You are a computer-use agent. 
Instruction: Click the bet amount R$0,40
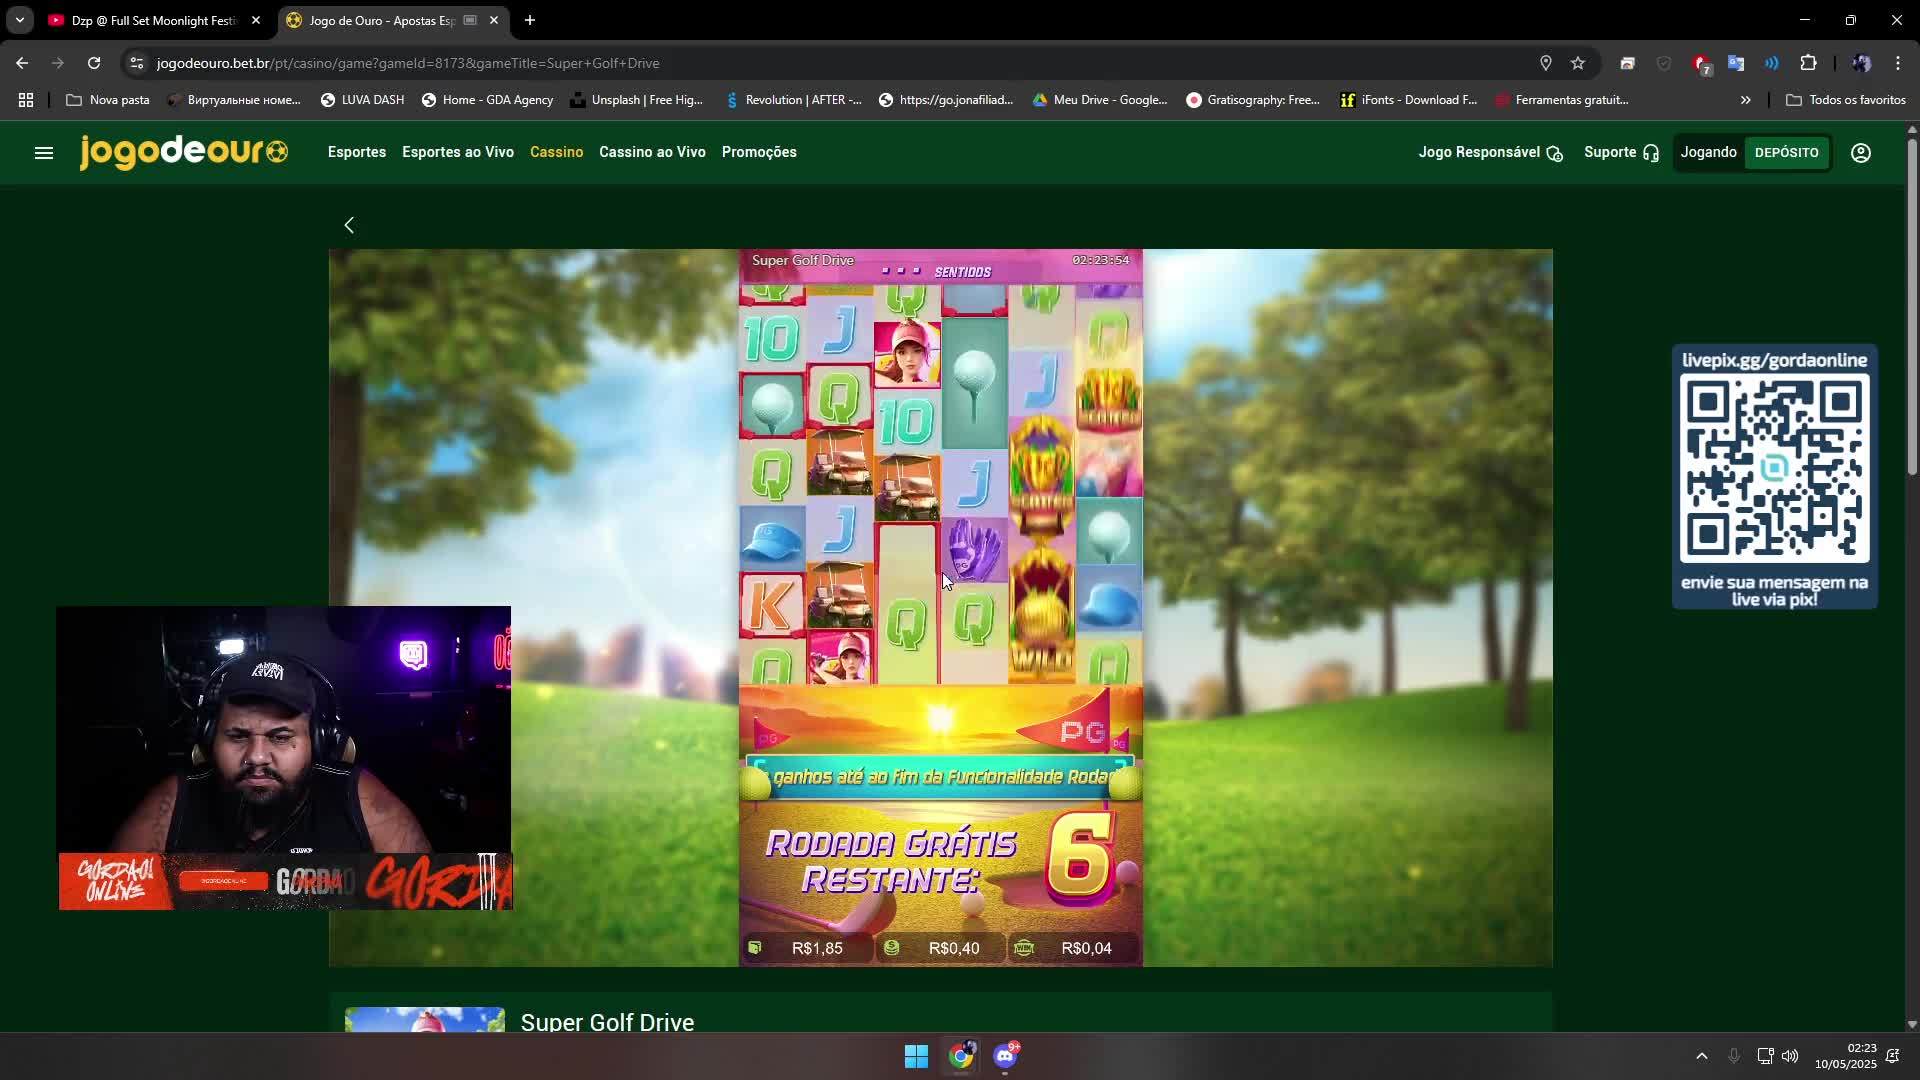click(x=940, y=948)
